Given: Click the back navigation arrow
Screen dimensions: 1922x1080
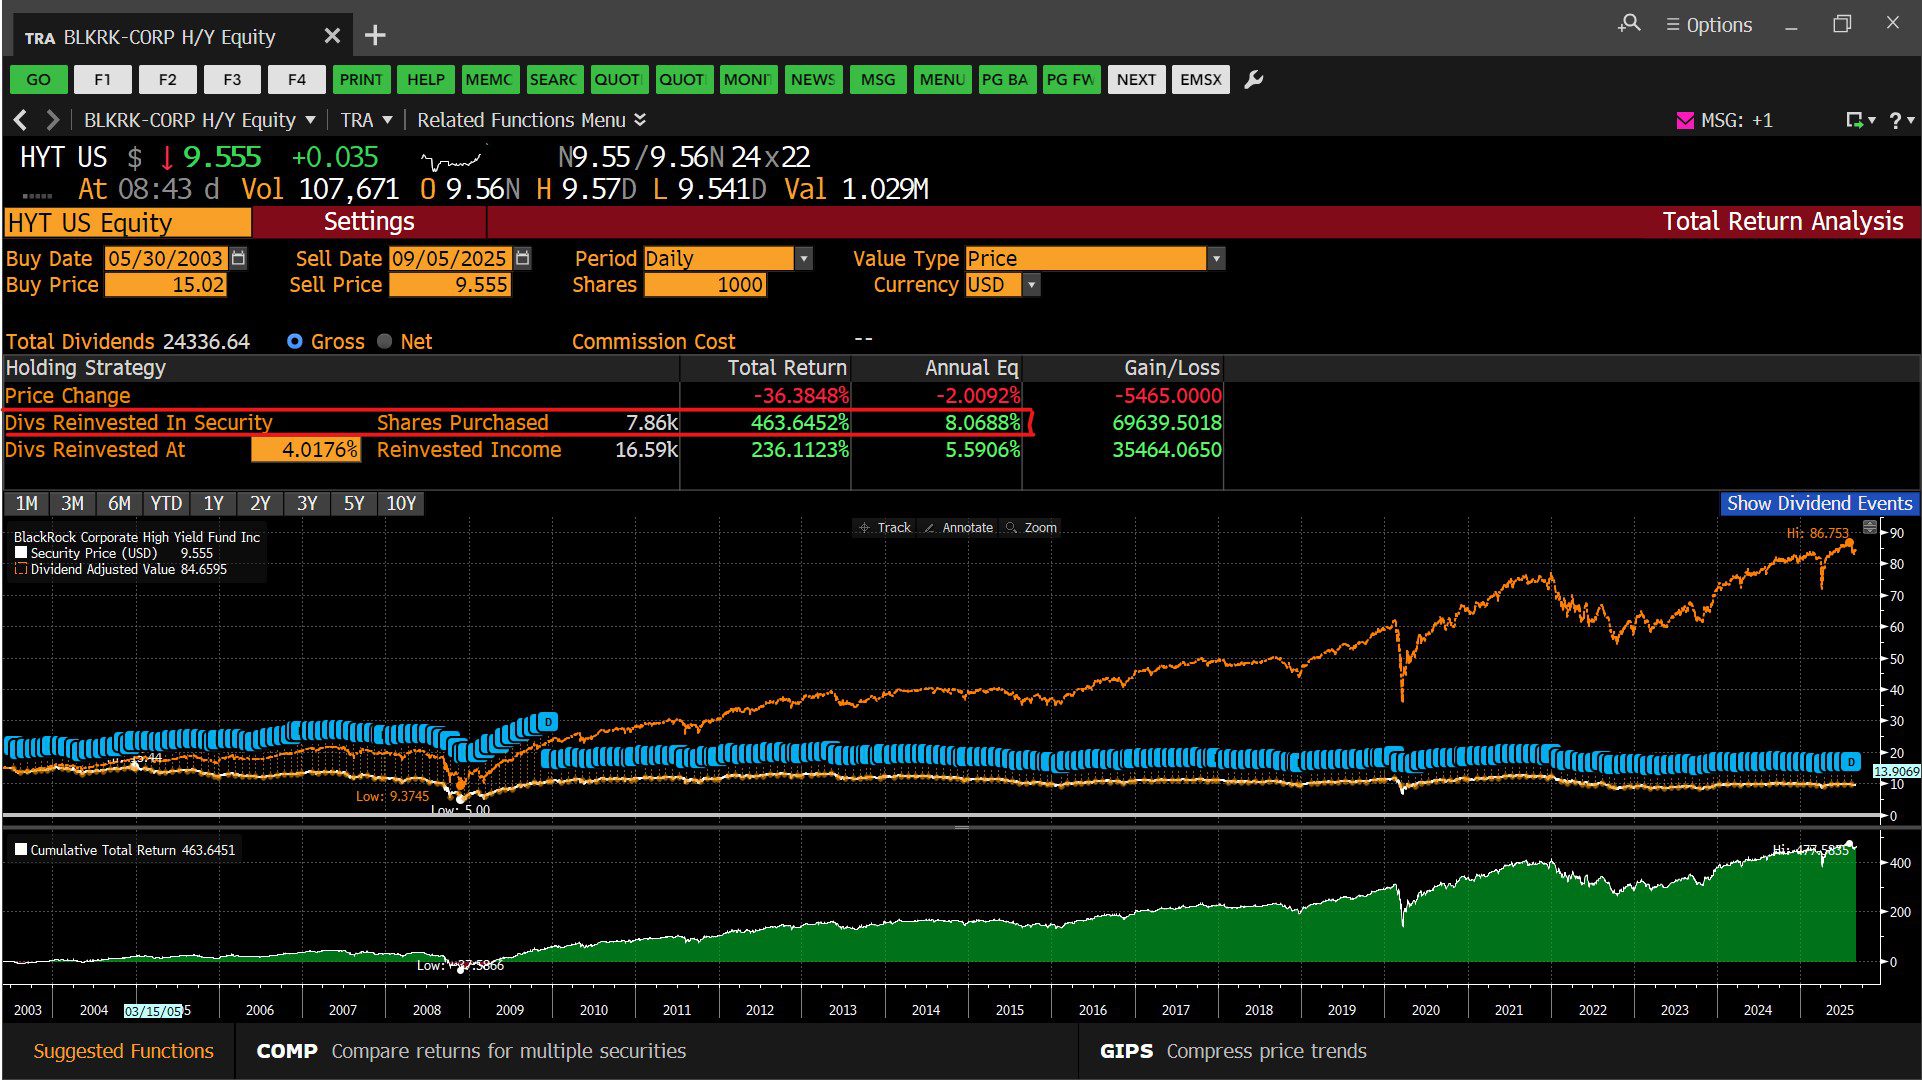Looking at the screenshot, I should click(x=20, y=120).
